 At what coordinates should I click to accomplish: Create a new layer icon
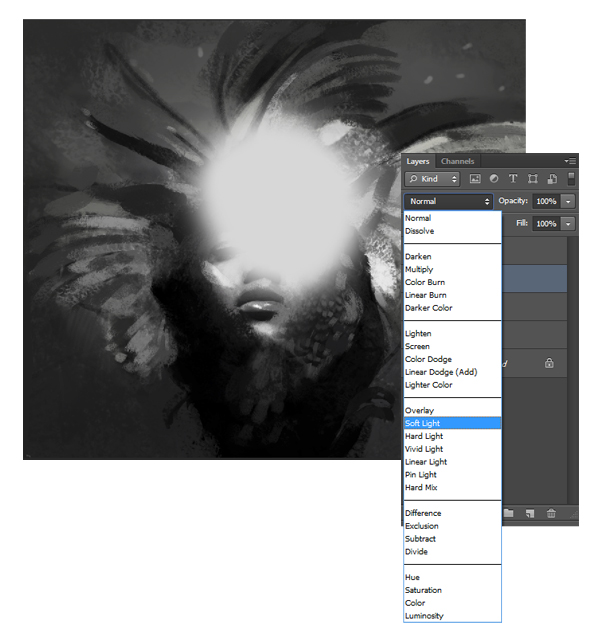(530, 513)
